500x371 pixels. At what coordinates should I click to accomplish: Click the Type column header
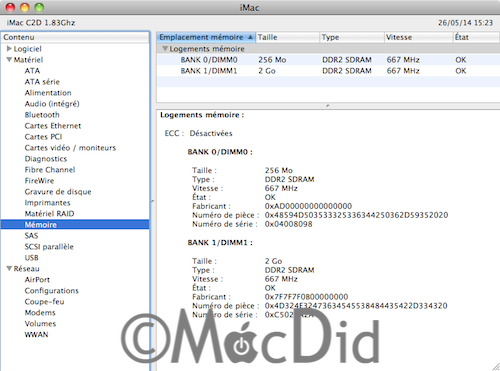(352, 37)
